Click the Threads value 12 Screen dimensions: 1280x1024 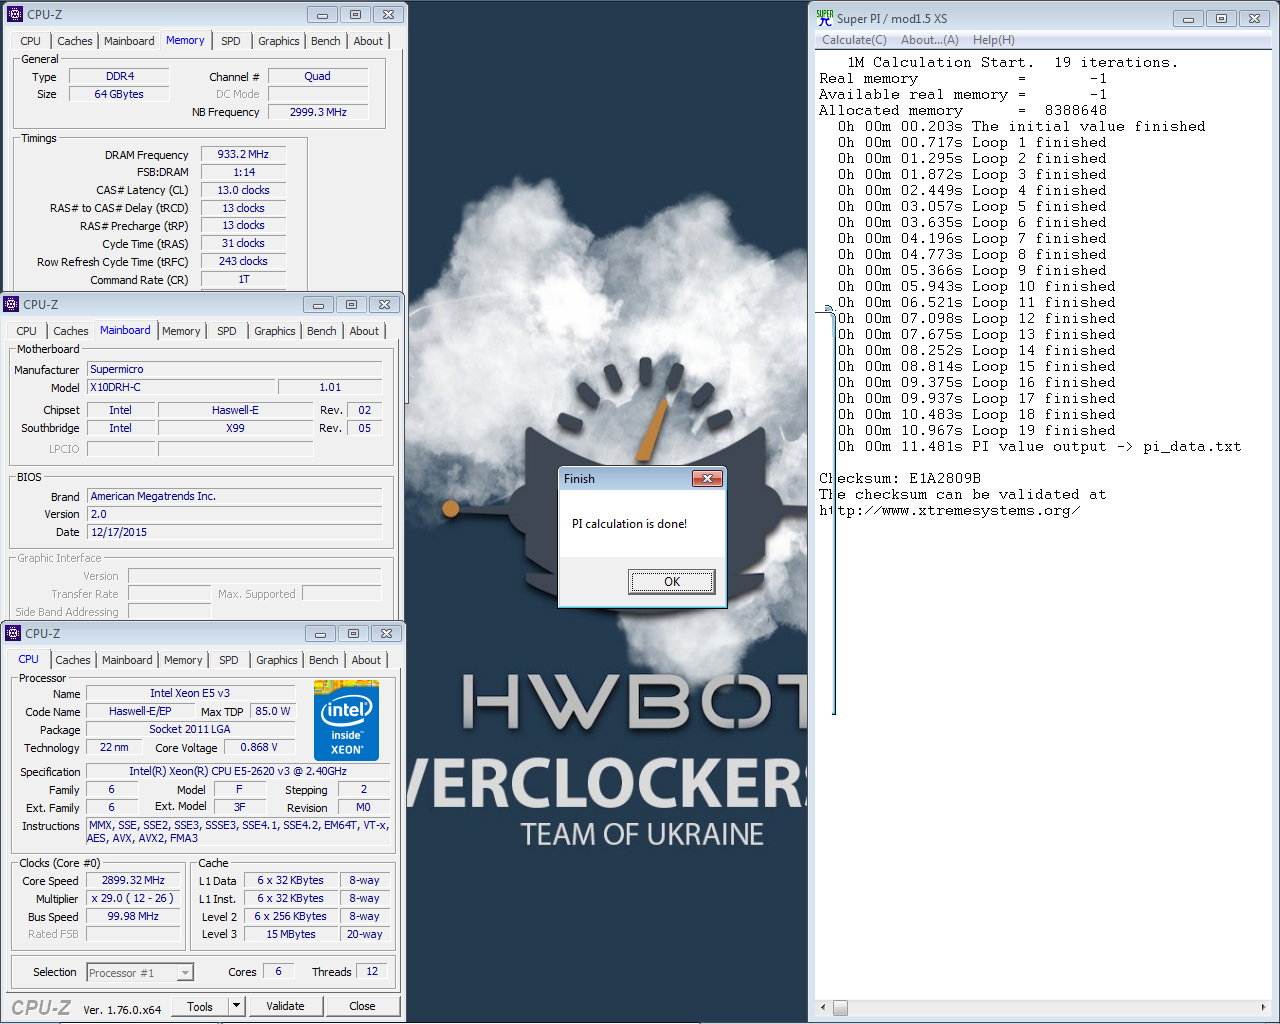coord(372,971)
